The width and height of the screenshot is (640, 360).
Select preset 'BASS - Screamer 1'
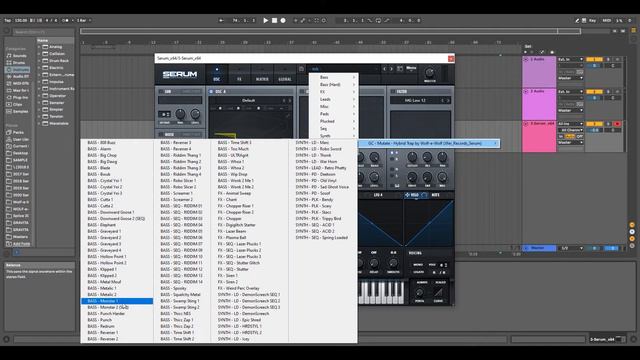[x=176, y=193]
